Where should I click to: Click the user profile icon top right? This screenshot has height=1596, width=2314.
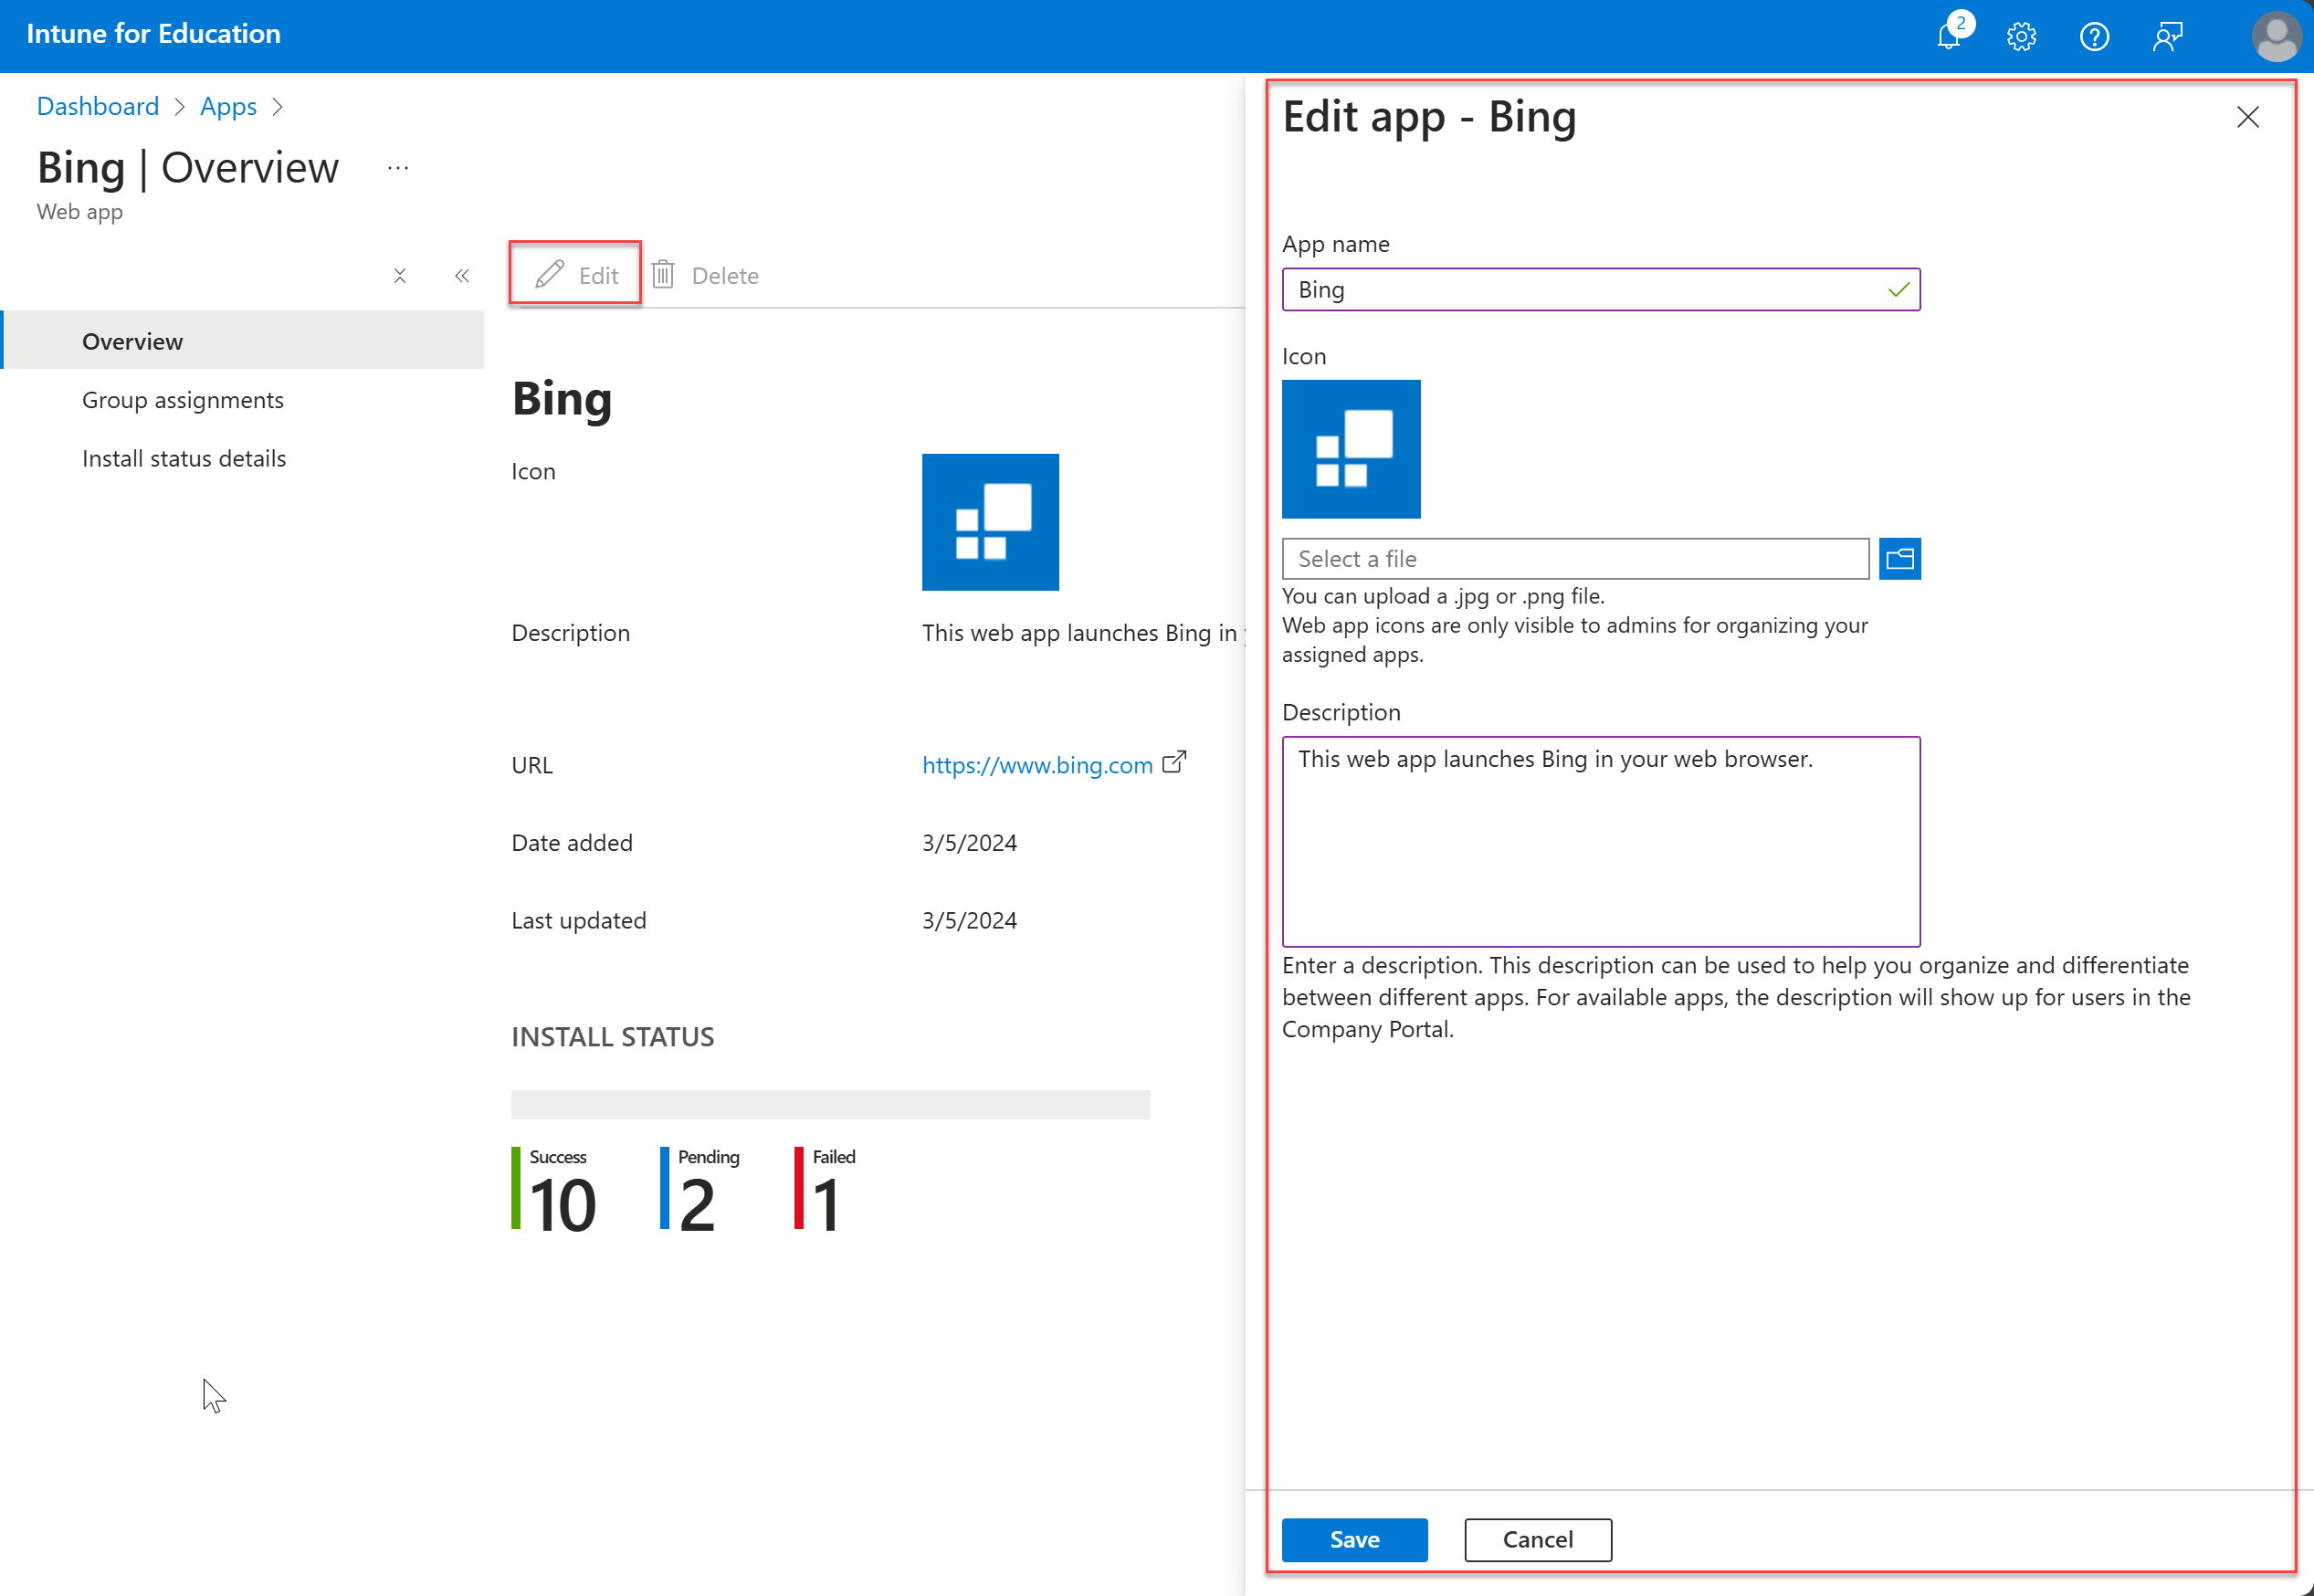click(2276, 36)
